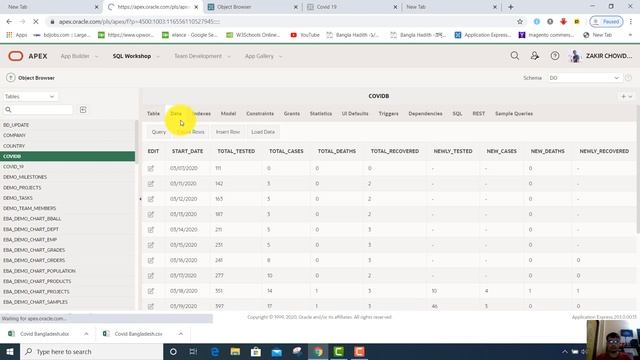
Task: Click the Cortana circle on the taskbar
Action: coord(173,351)
